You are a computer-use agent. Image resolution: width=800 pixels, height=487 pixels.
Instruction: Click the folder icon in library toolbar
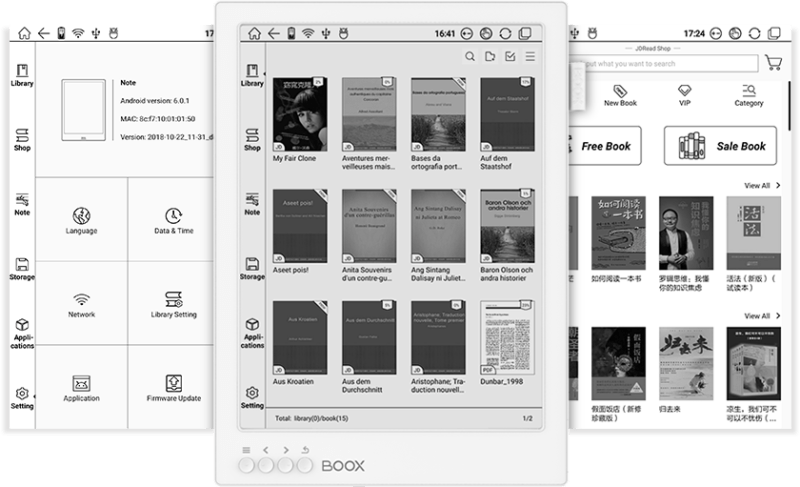(490, 57)
